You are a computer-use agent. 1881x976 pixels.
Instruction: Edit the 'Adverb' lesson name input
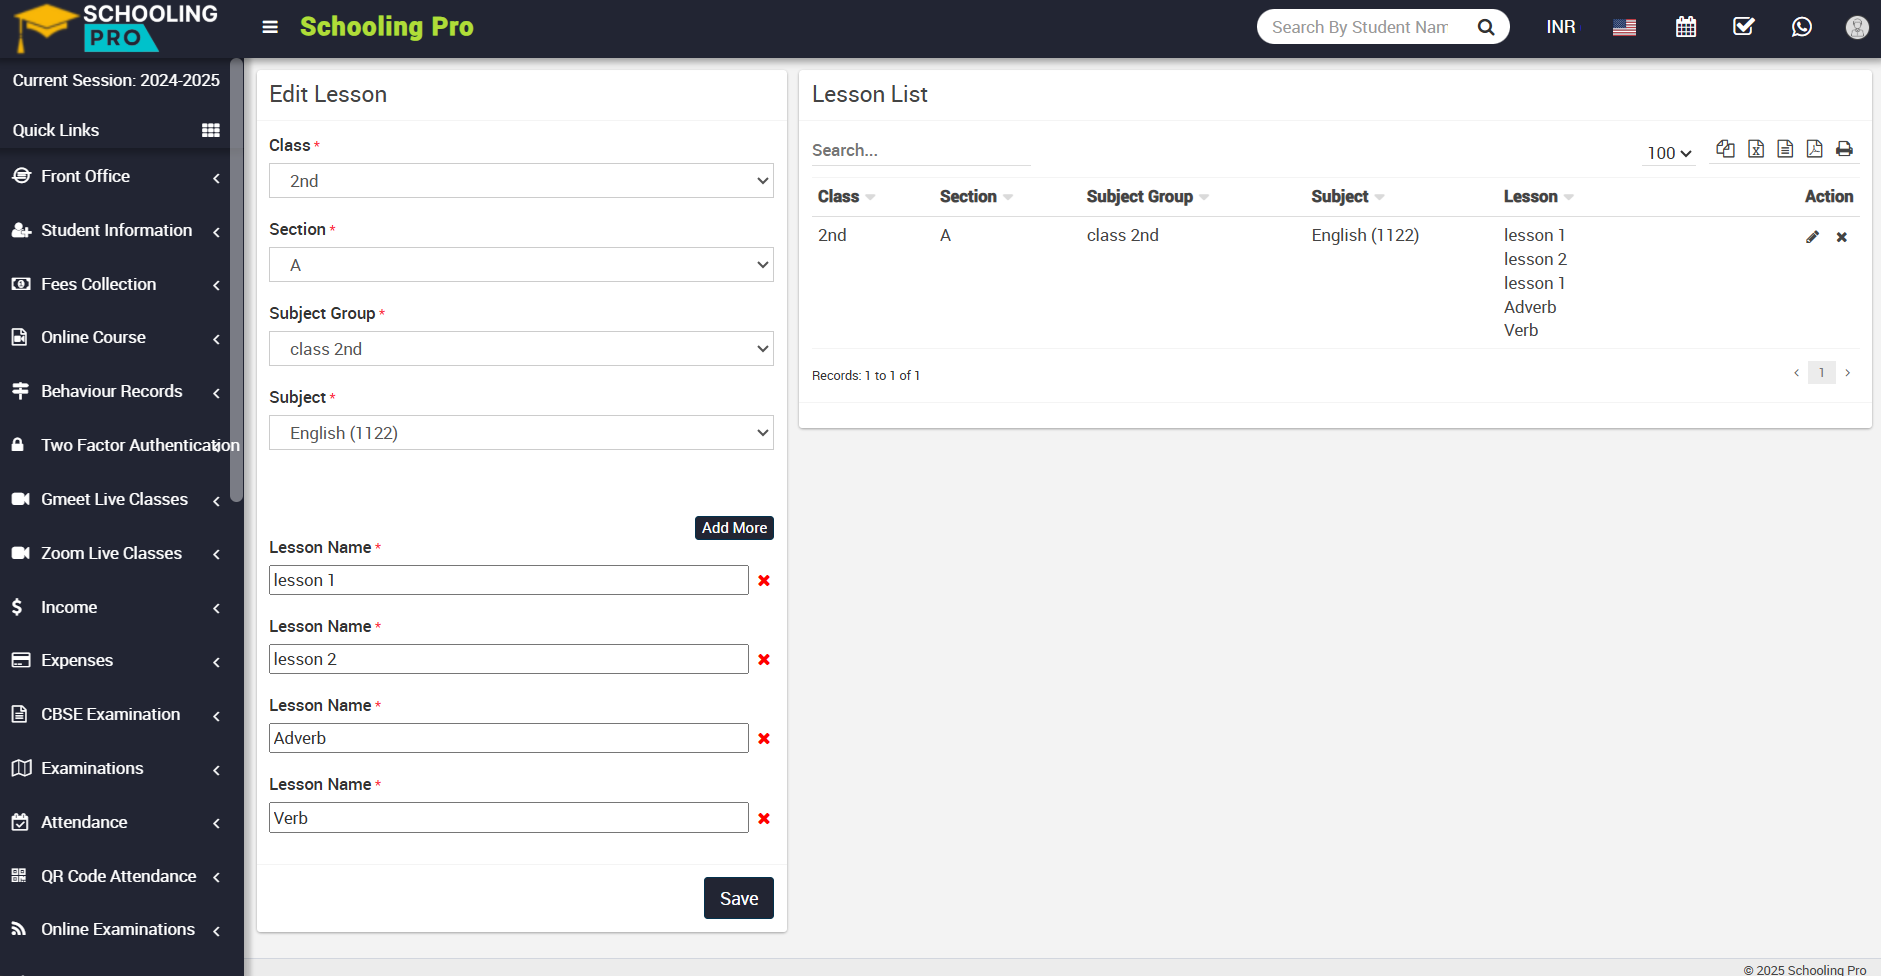[x=509, y=738]
